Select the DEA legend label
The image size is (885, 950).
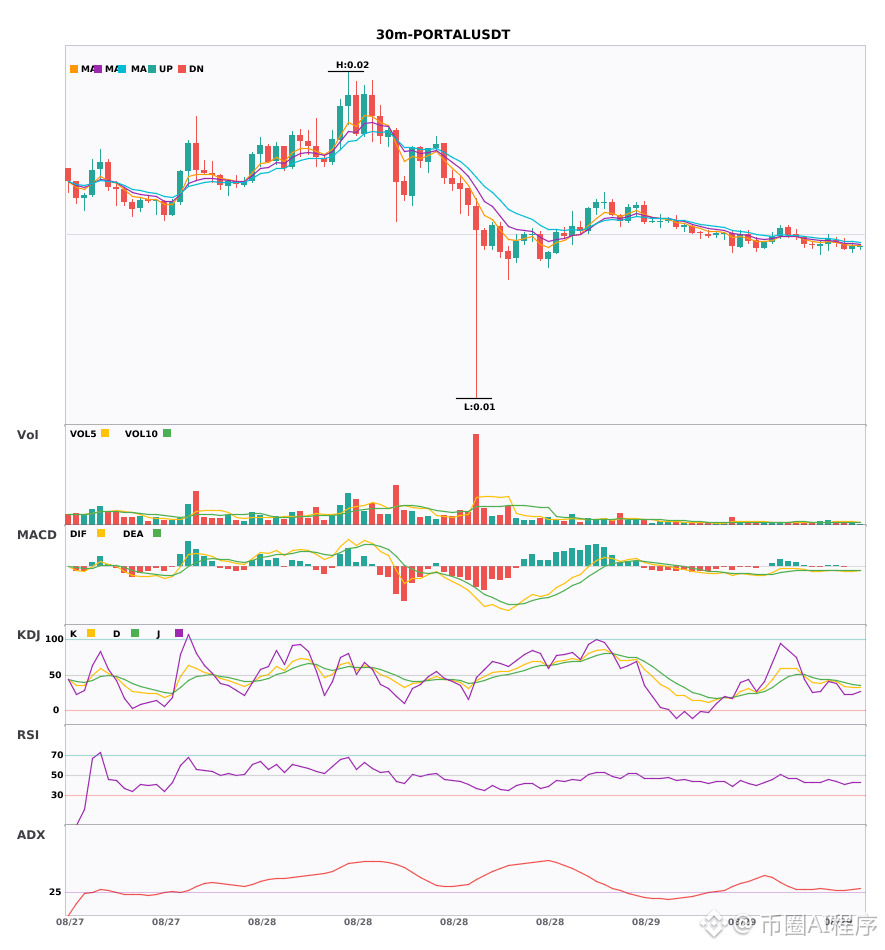click(133, 534)
